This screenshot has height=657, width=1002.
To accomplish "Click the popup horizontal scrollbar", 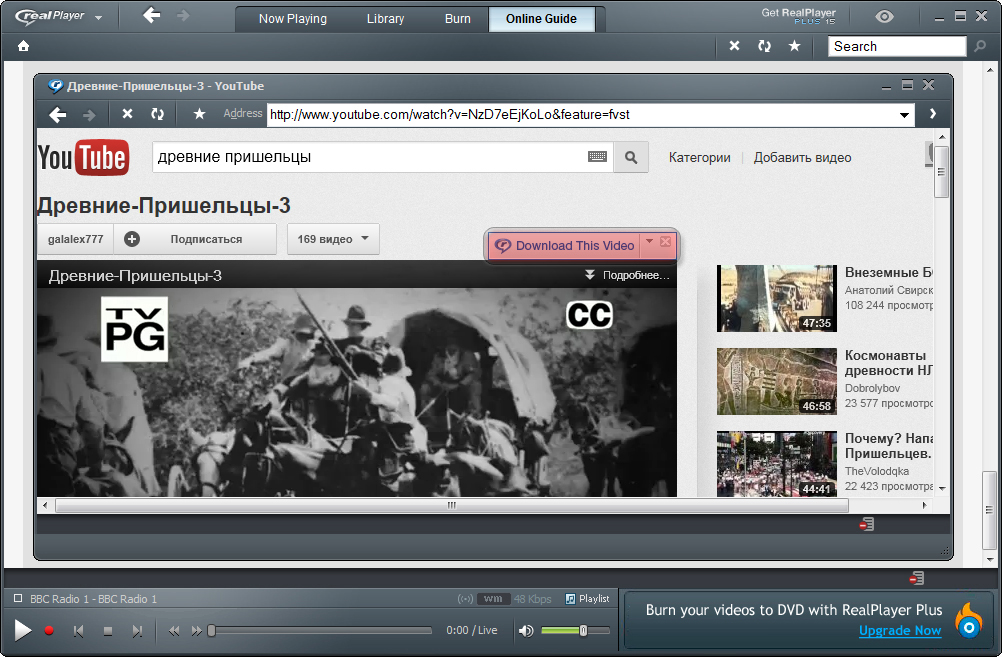I will tap(452, 506).
